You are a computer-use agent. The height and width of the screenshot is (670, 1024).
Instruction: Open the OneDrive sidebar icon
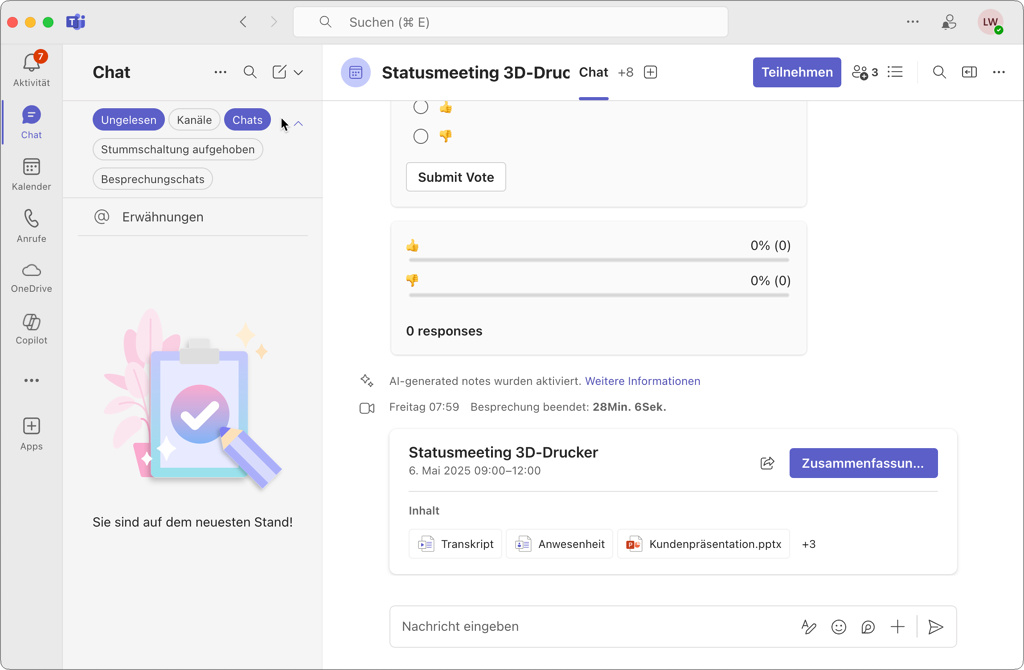point(31,277)
